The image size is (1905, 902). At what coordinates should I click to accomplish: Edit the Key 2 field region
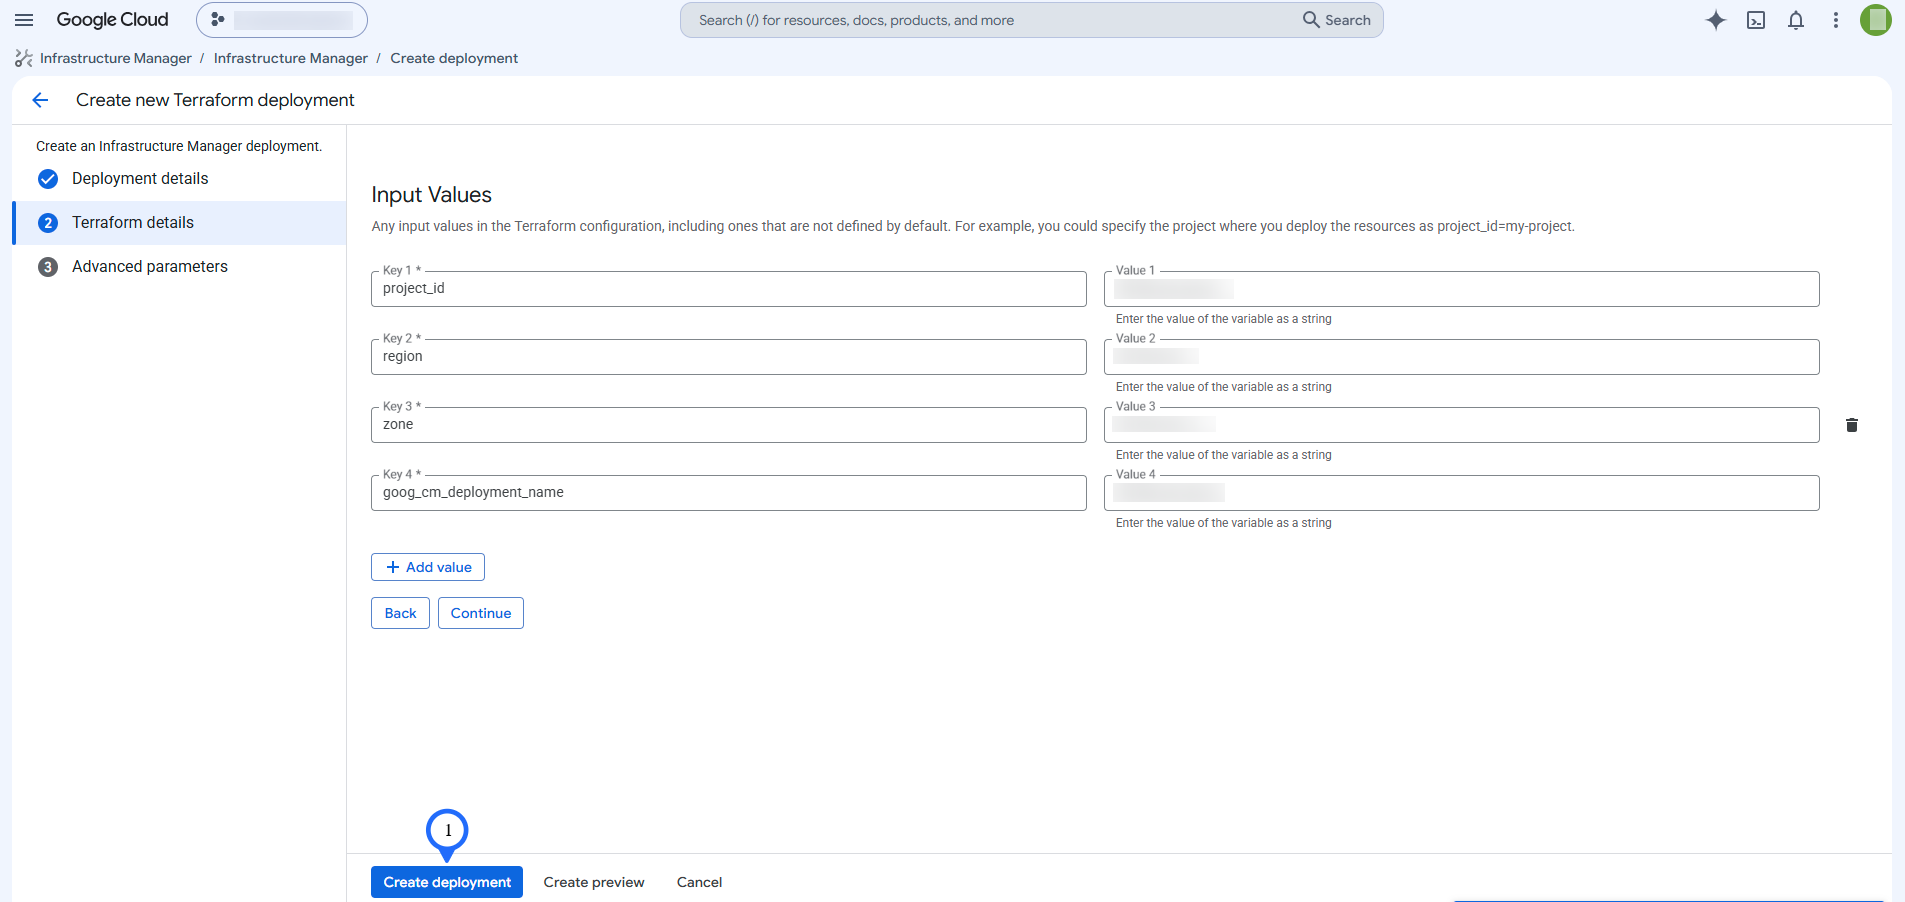[728, 357]
